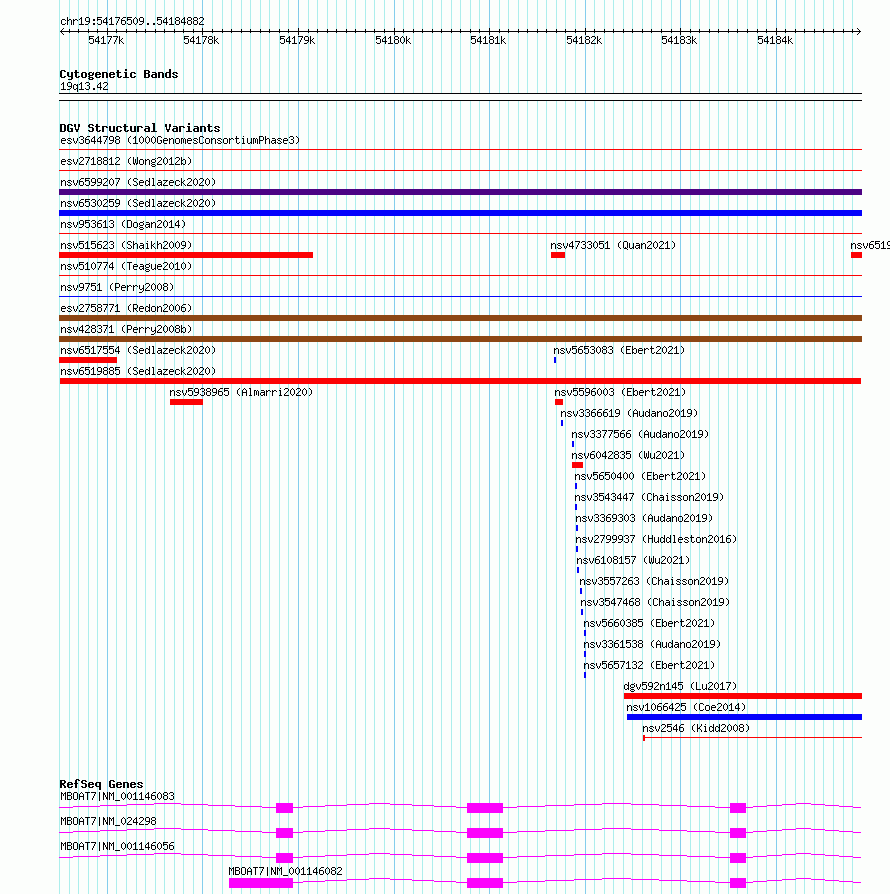
Task: Click the purple nsv6599207 (Sedlazeck2020) bar
Action: tap(461, 192)
